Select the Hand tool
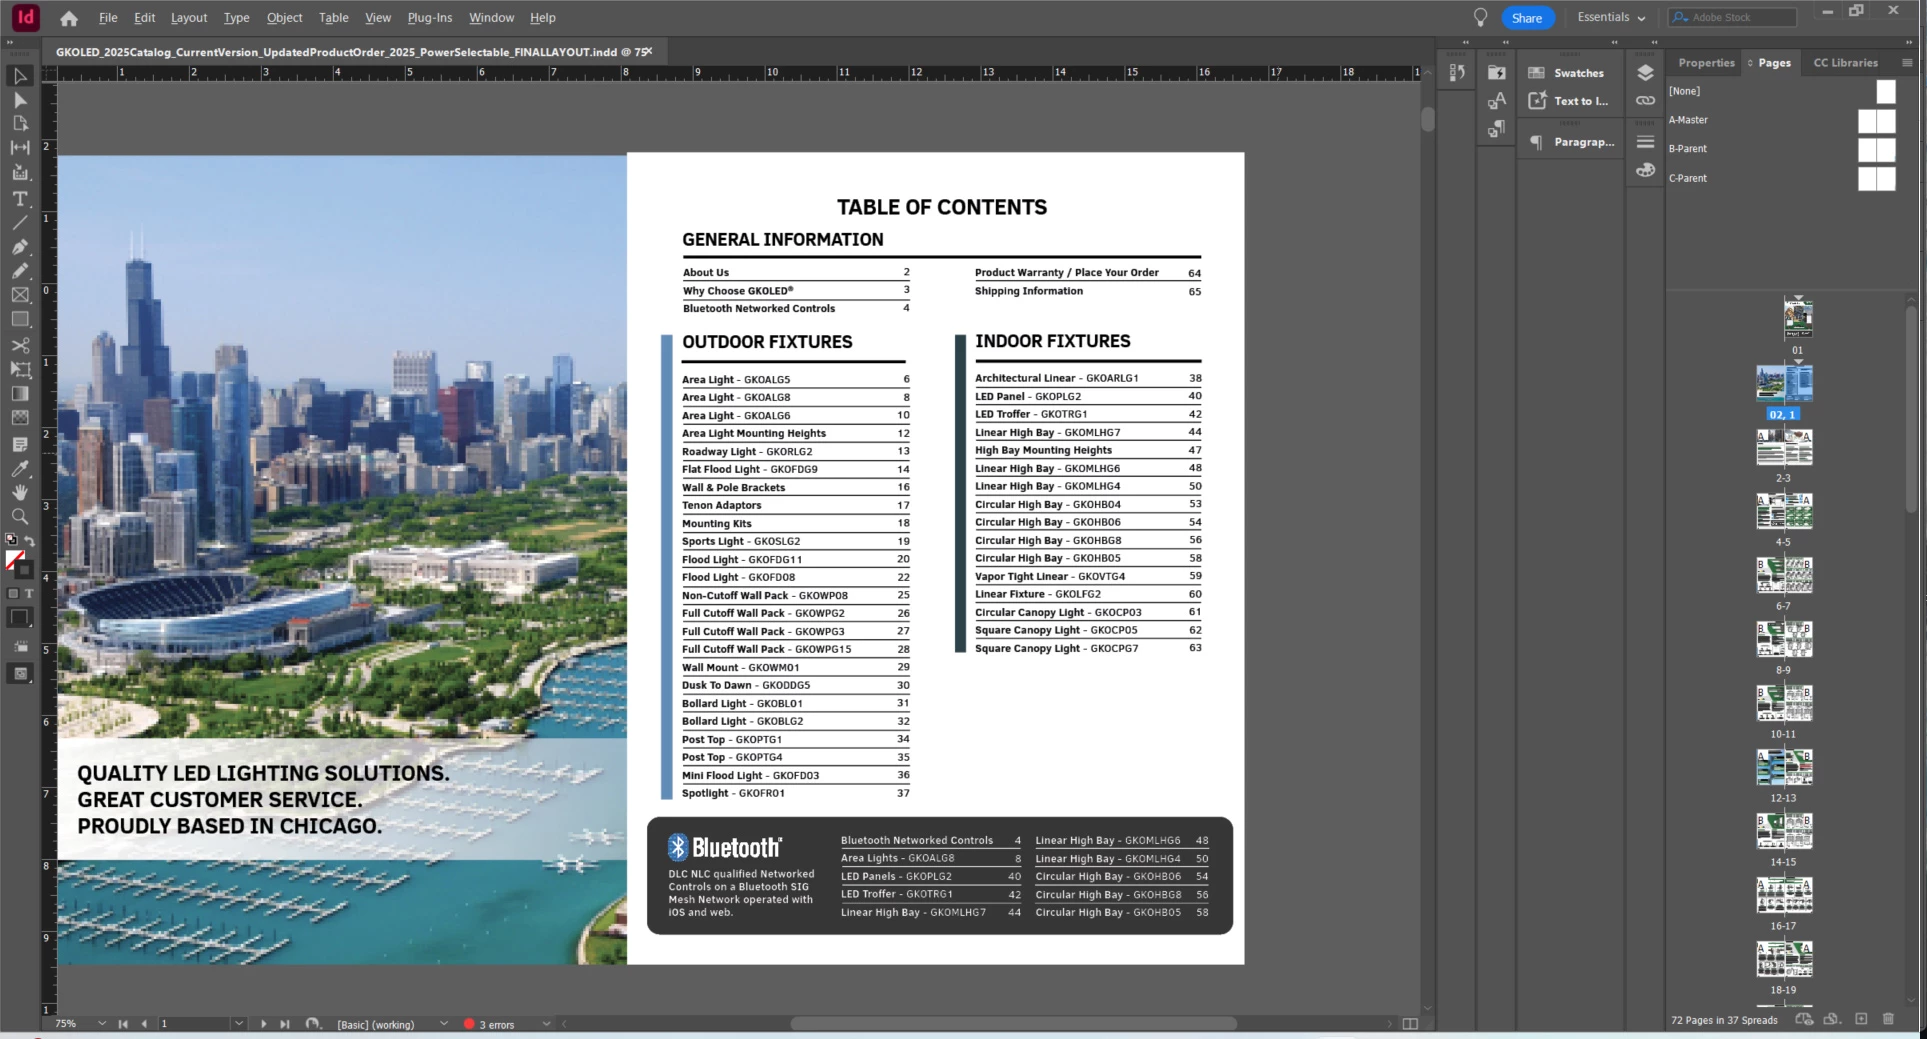The height and width of the screenshot is (1039, 1927). coord(20,492)
